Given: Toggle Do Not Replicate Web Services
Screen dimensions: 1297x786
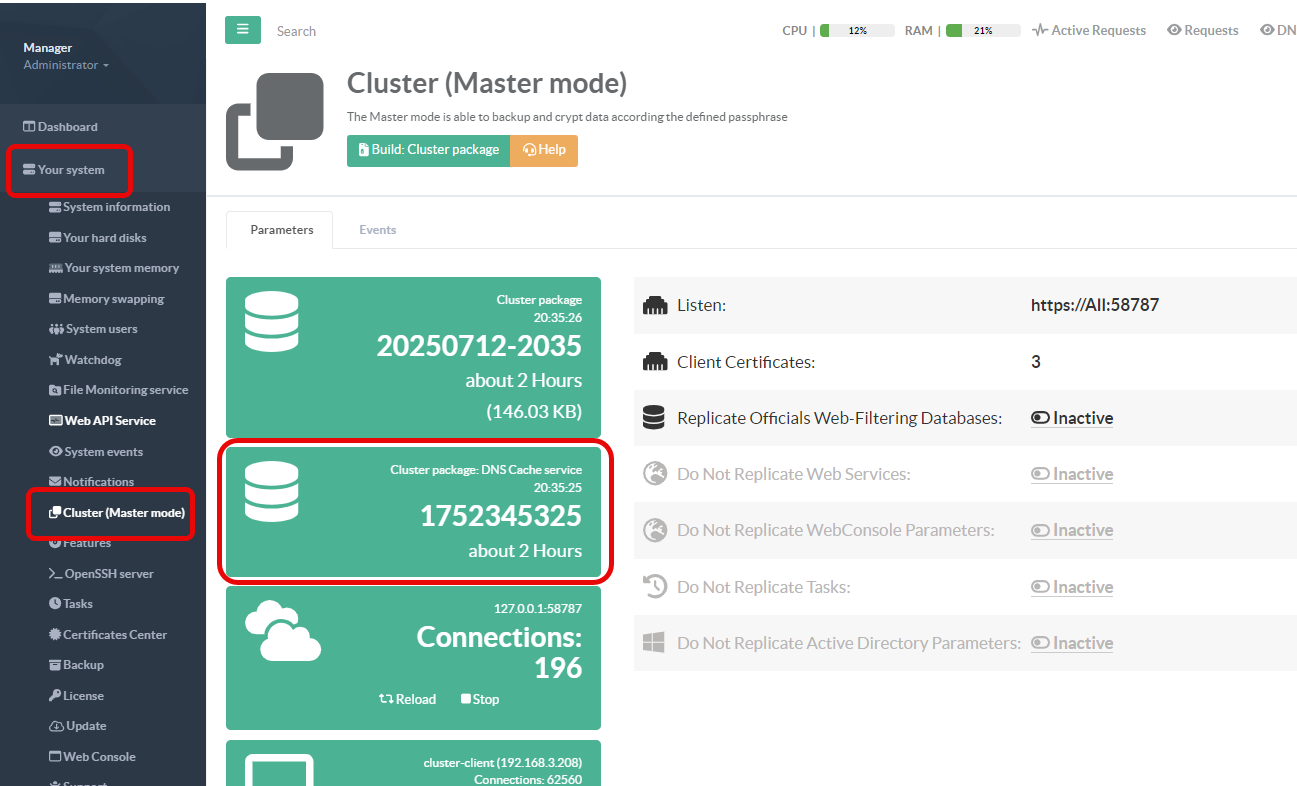Looking at the screenshot, I should (x=1072, y=474).
